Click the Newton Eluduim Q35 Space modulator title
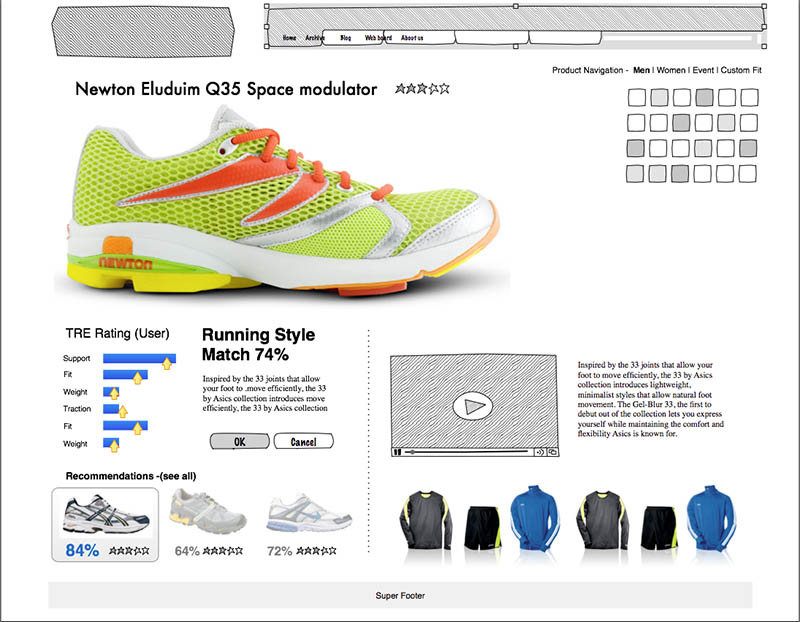The width and height of the screenshot is (800, 622). [226, 89]
